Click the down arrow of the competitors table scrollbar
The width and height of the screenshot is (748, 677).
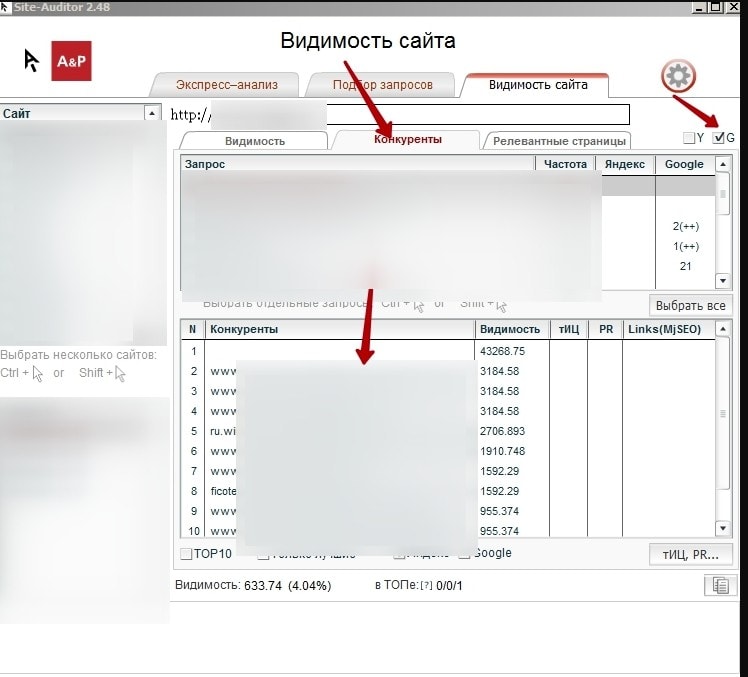click(723, 528)
